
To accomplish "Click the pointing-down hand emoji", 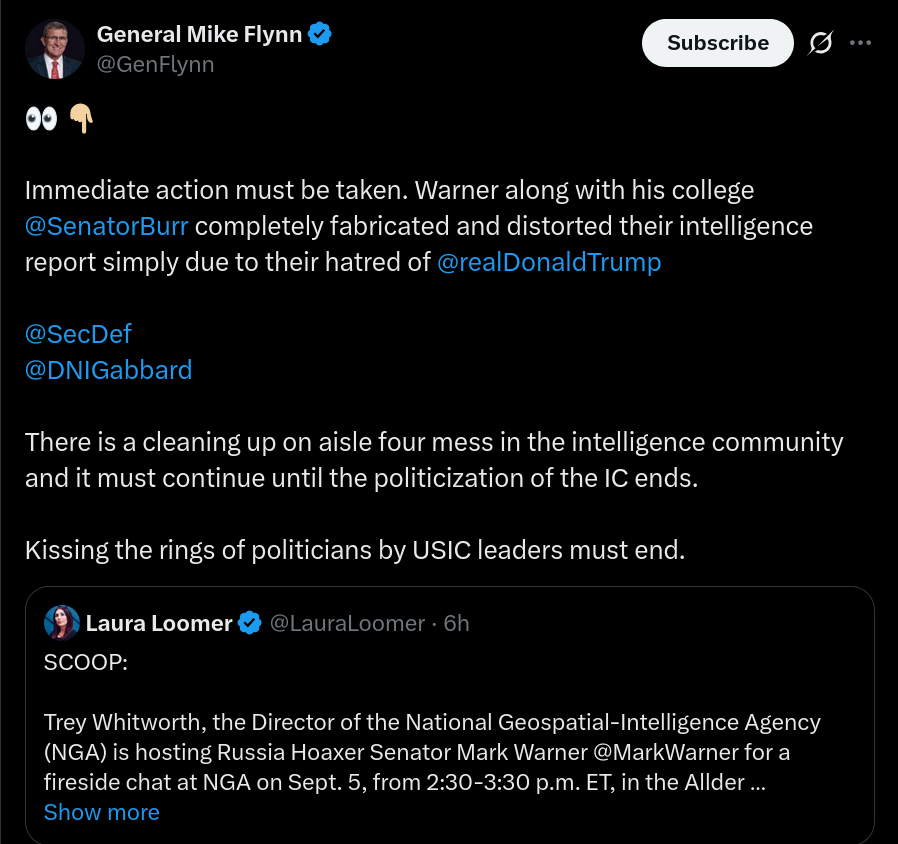I will tap(81, 119).
